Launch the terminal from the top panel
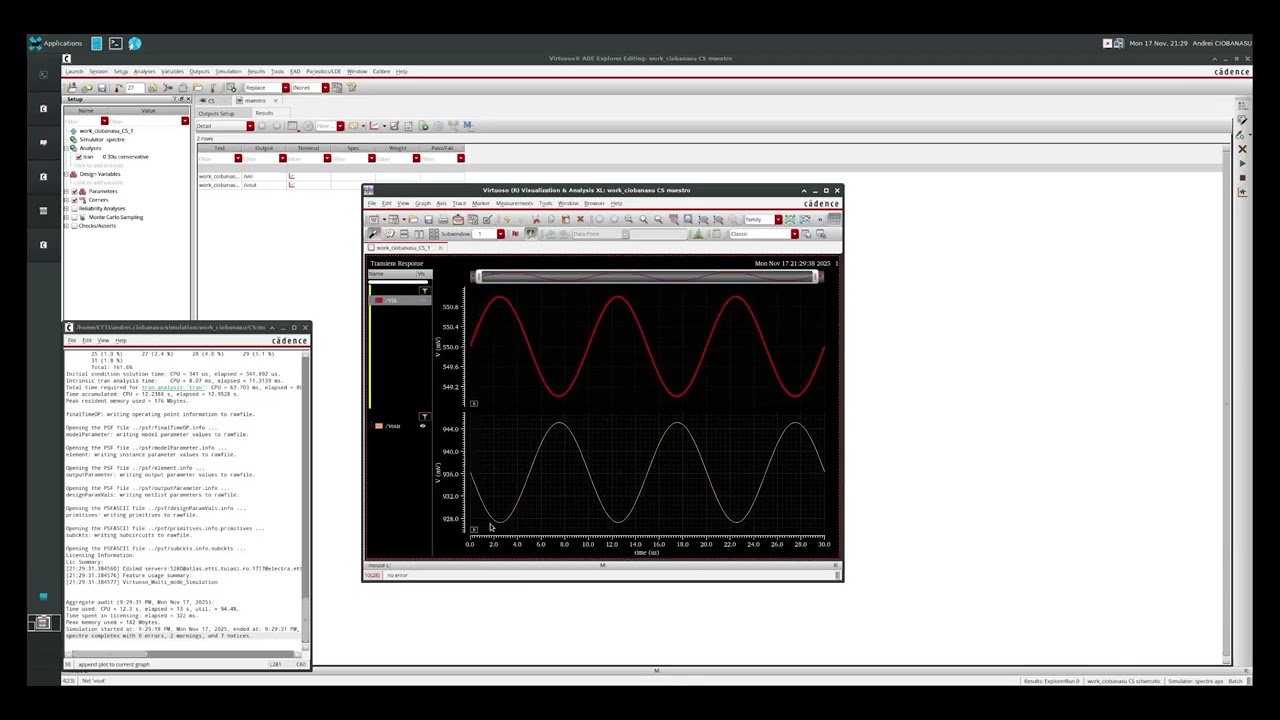1280x720 pixels. (115, 43)
